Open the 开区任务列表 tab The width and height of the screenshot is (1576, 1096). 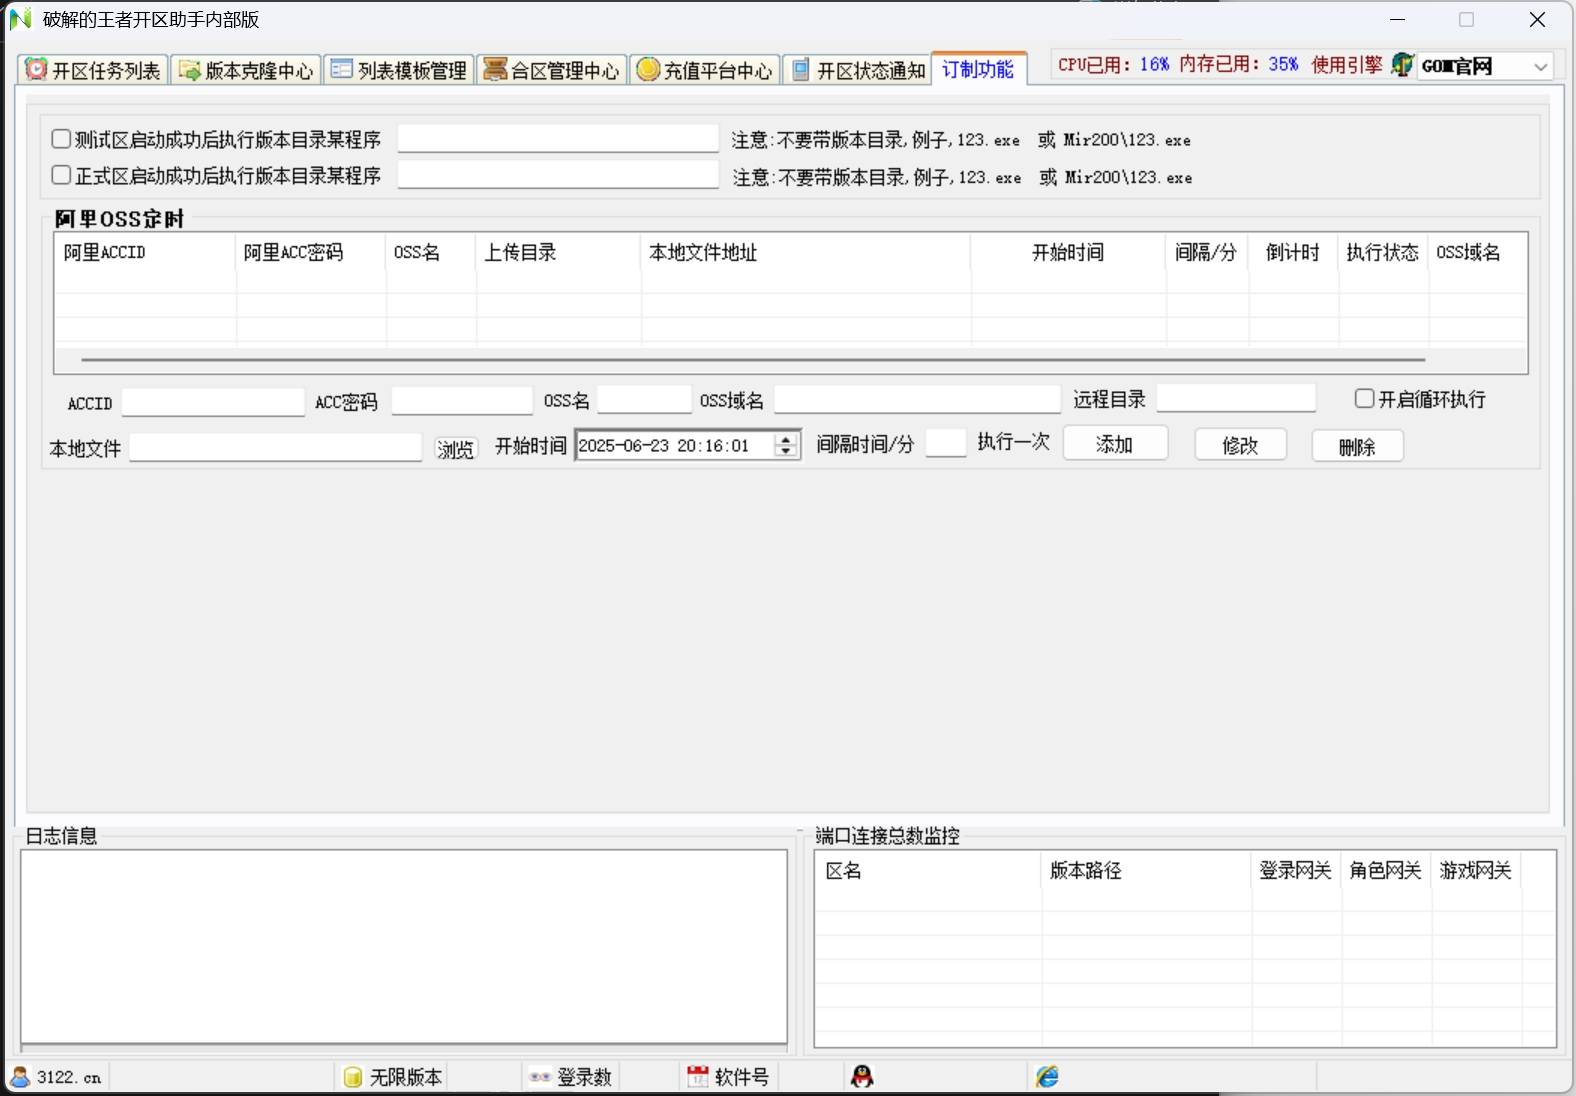click(x=93, y=70)
